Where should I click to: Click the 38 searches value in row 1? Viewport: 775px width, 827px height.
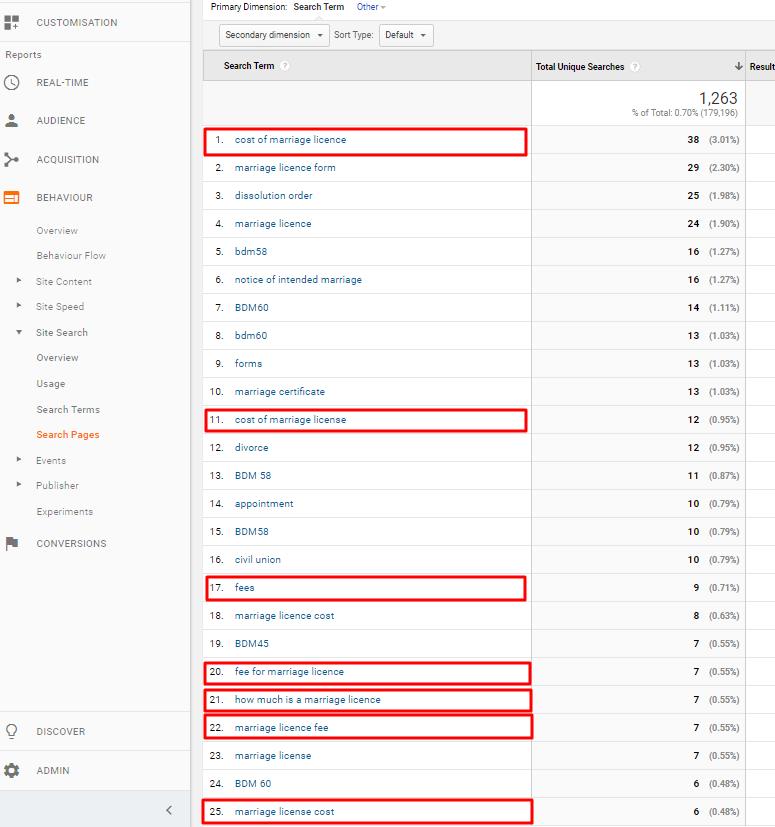tap(693, 140)
